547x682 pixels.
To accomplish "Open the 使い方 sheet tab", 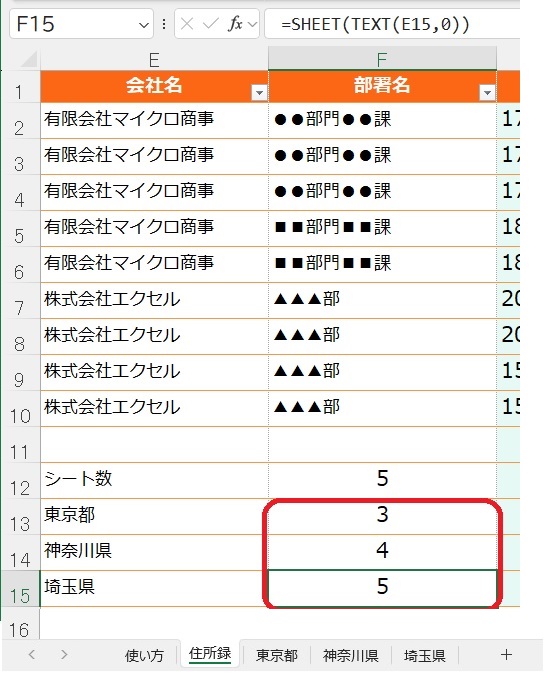I will click(x=144, y=655).
